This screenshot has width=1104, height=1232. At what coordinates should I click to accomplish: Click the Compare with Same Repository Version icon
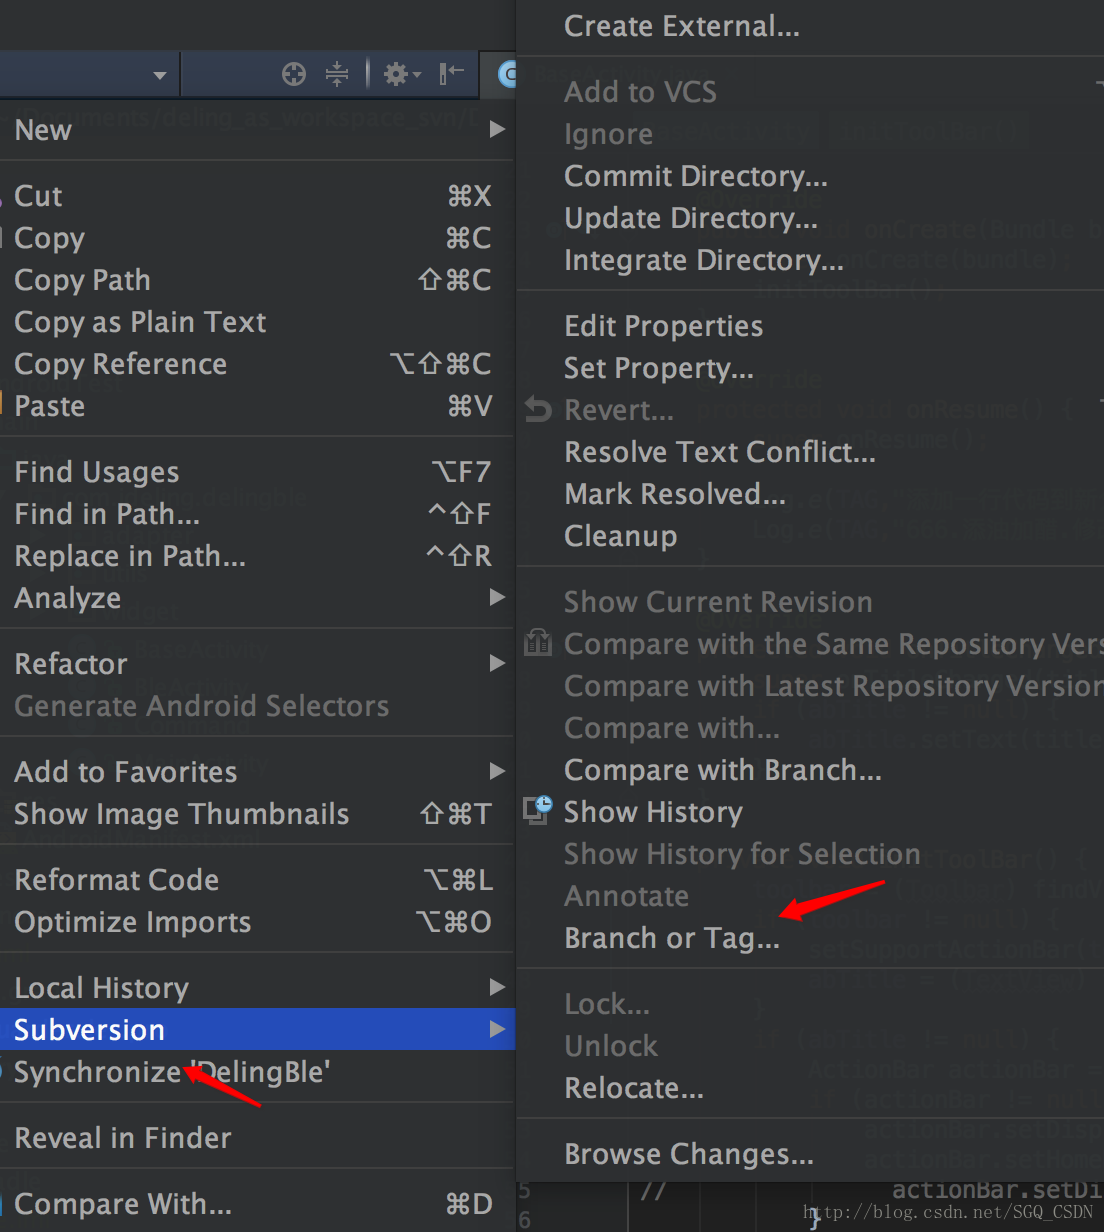[538, 643]
